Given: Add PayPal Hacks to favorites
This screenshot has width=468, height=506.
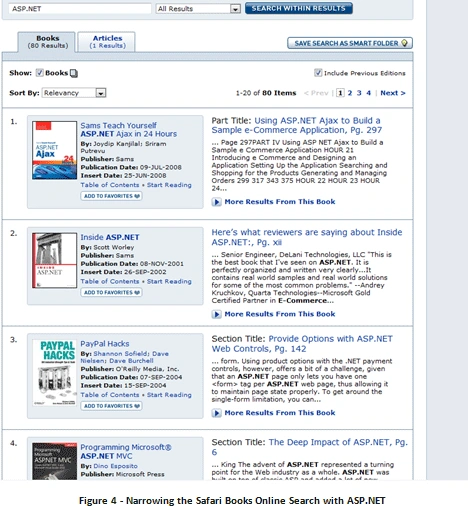Looking at the screenshot, I should 111,406.
